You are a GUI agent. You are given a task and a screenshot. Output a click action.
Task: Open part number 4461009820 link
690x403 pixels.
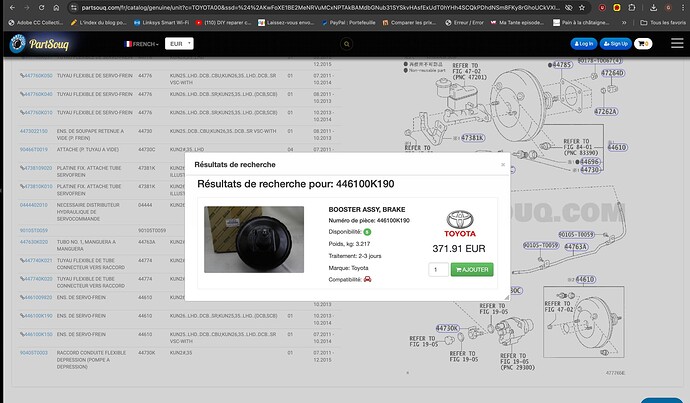click(x=36, y=297)
